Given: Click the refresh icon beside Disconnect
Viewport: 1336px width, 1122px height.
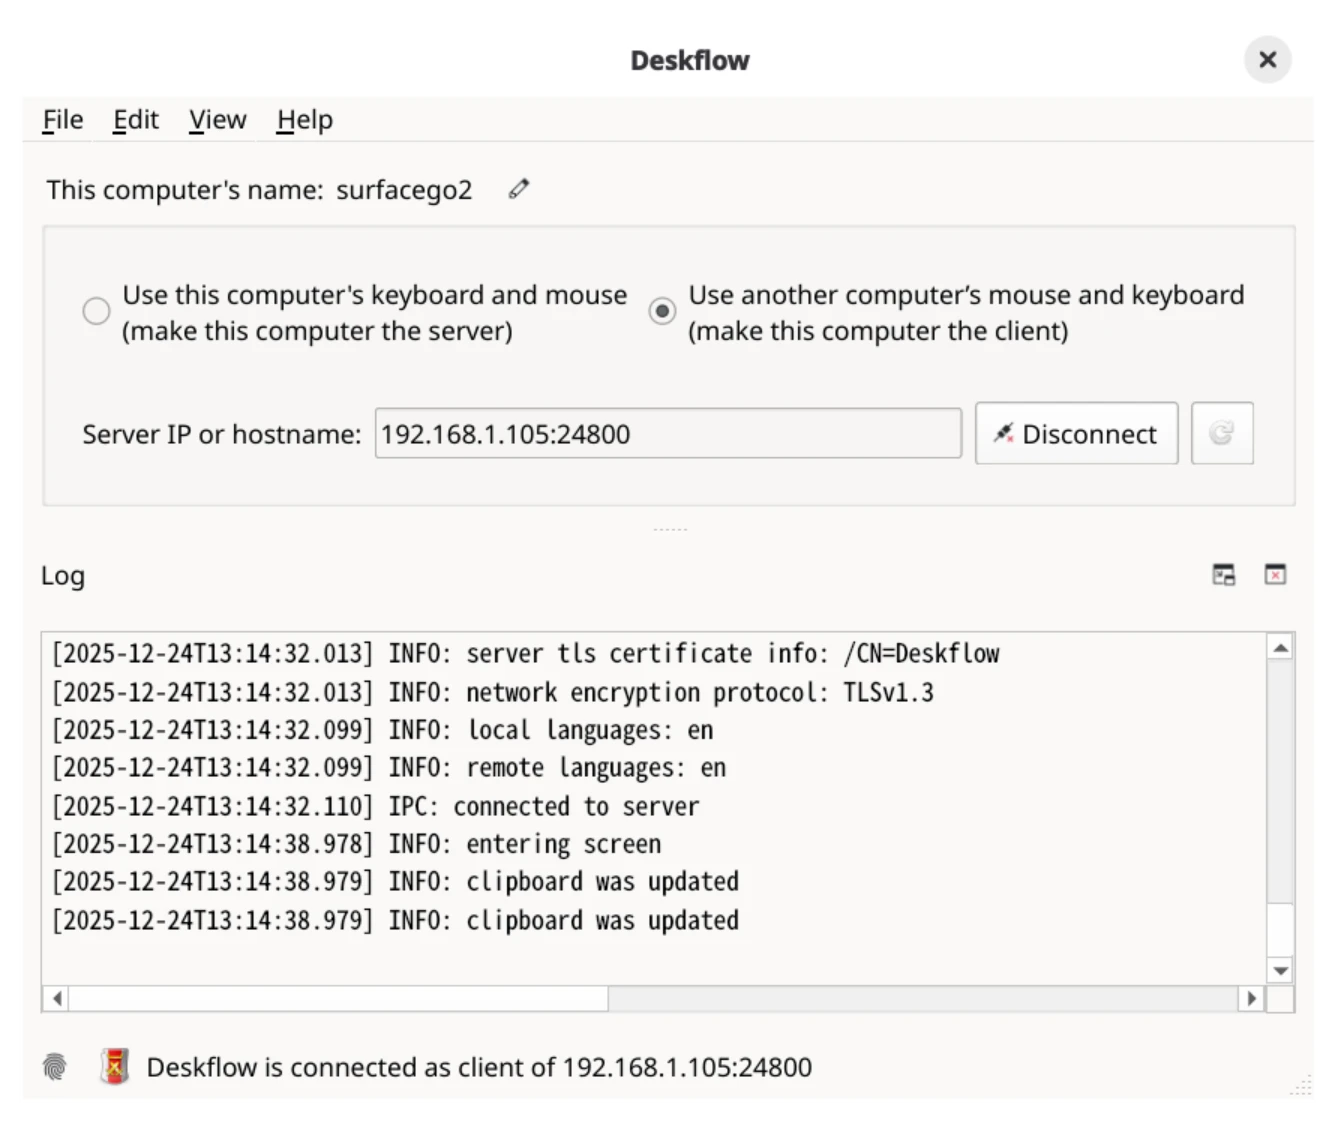Looking at the screenshot, I should tap(1221, 433).
